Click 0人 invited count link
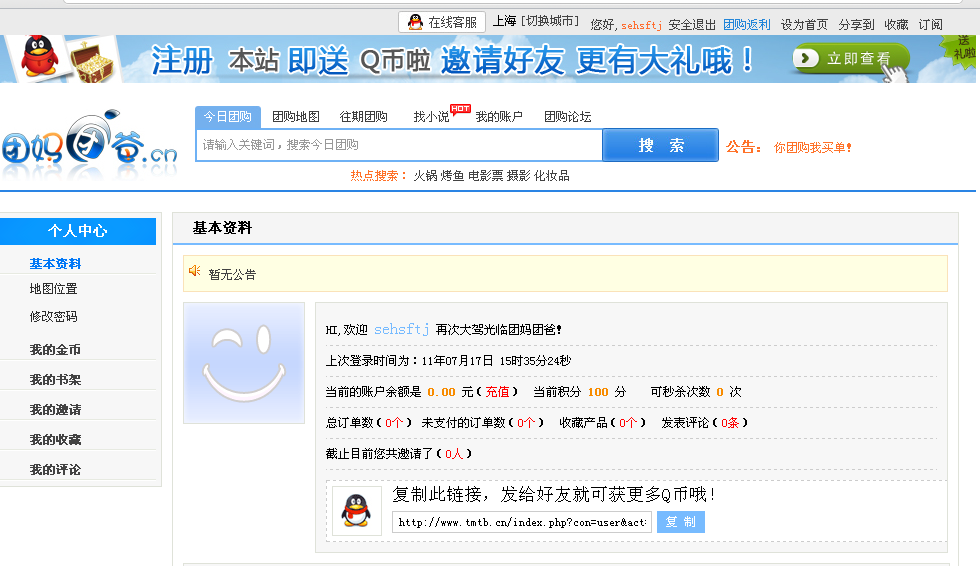The height and width of the screenshot is (566, 980). pyautogui.click(x=454, y=454)
